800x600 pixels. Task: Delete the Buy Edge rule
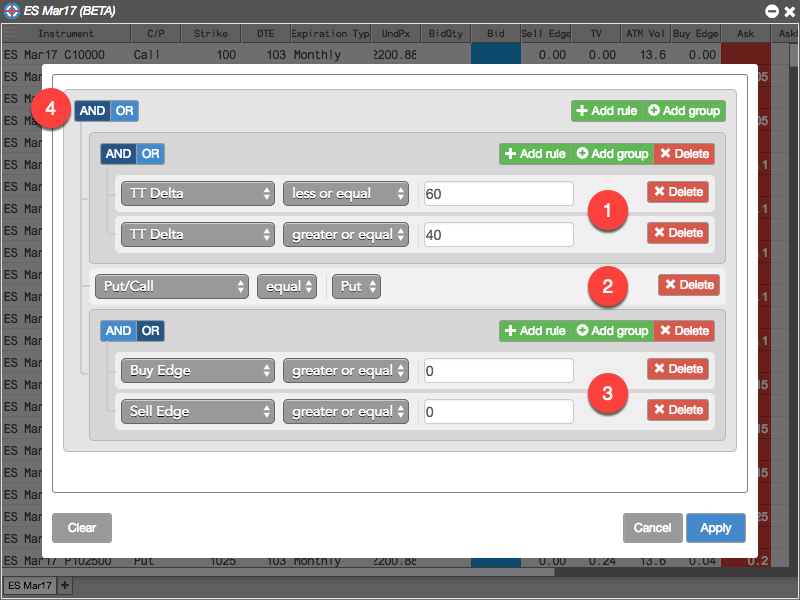678,369
